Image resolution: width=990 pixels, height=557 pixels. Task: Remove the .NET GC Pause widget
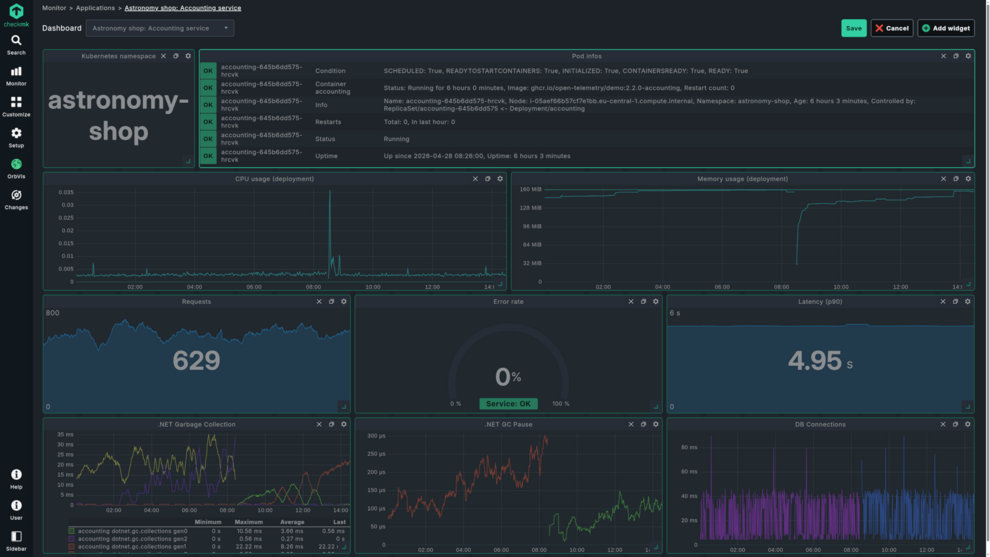coord(631,424)
